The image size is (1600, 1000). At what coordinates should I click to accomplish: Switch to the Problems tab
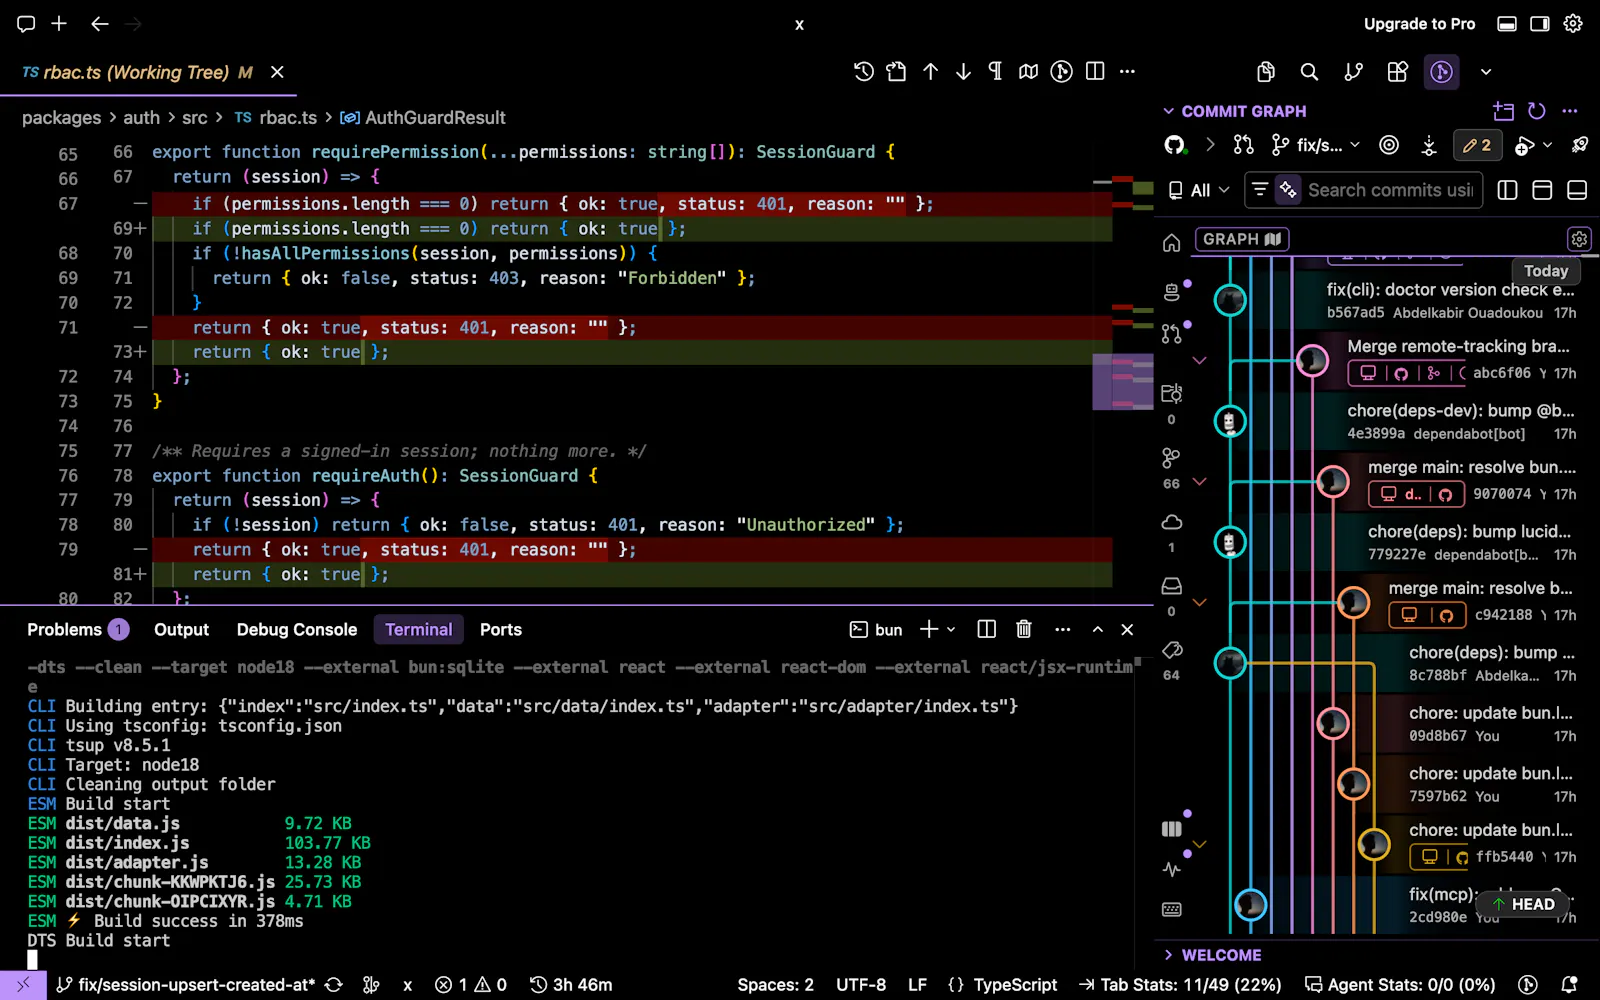pos(77,629)
